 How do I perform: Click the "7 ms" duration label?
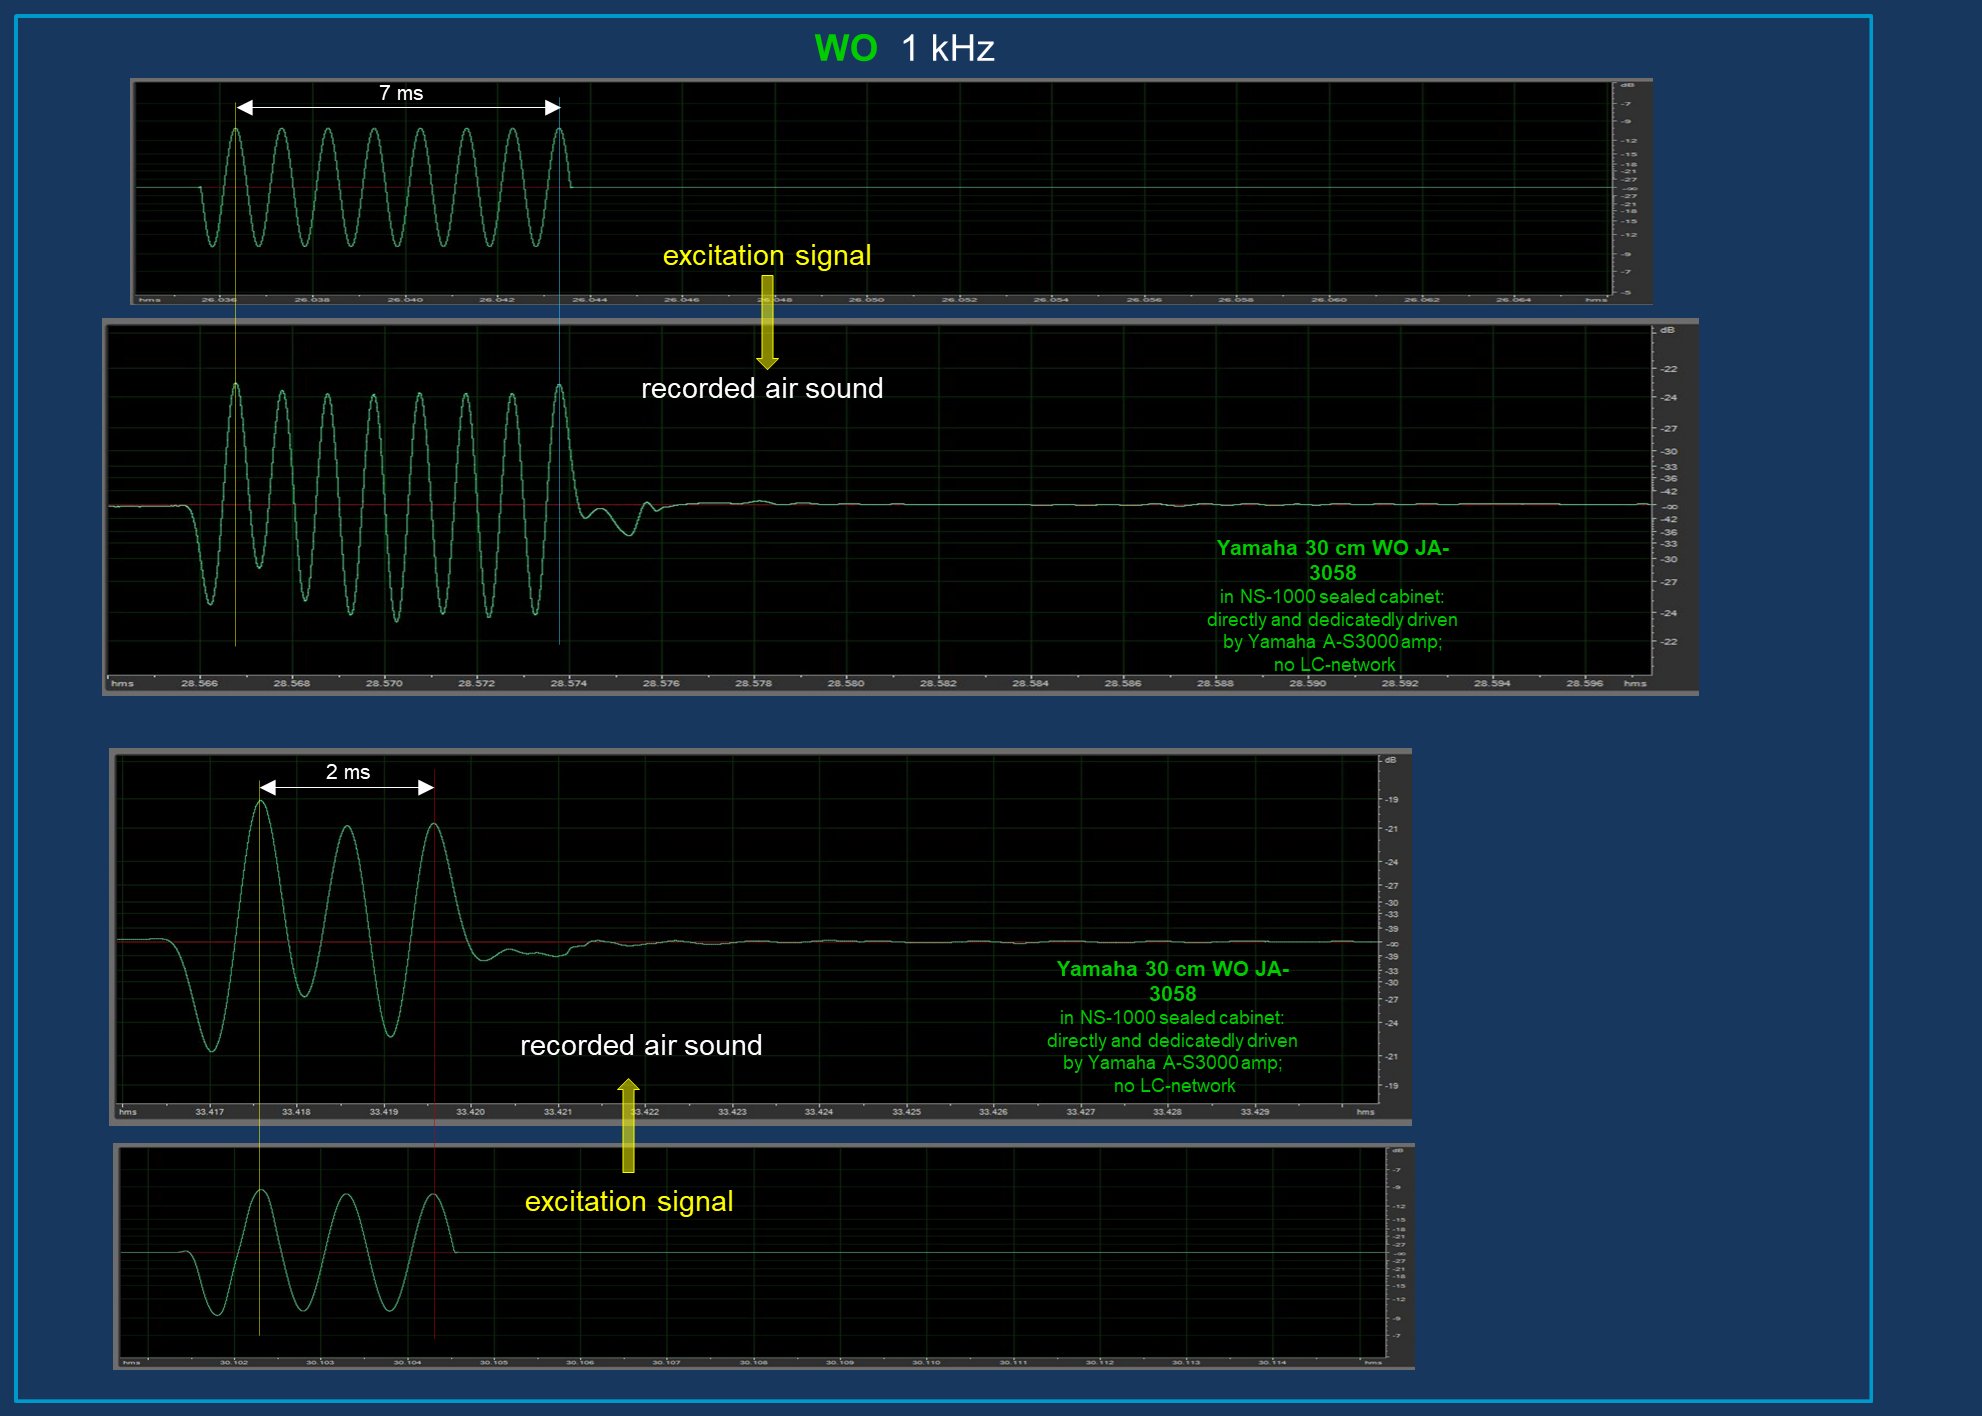click(401, 93)
